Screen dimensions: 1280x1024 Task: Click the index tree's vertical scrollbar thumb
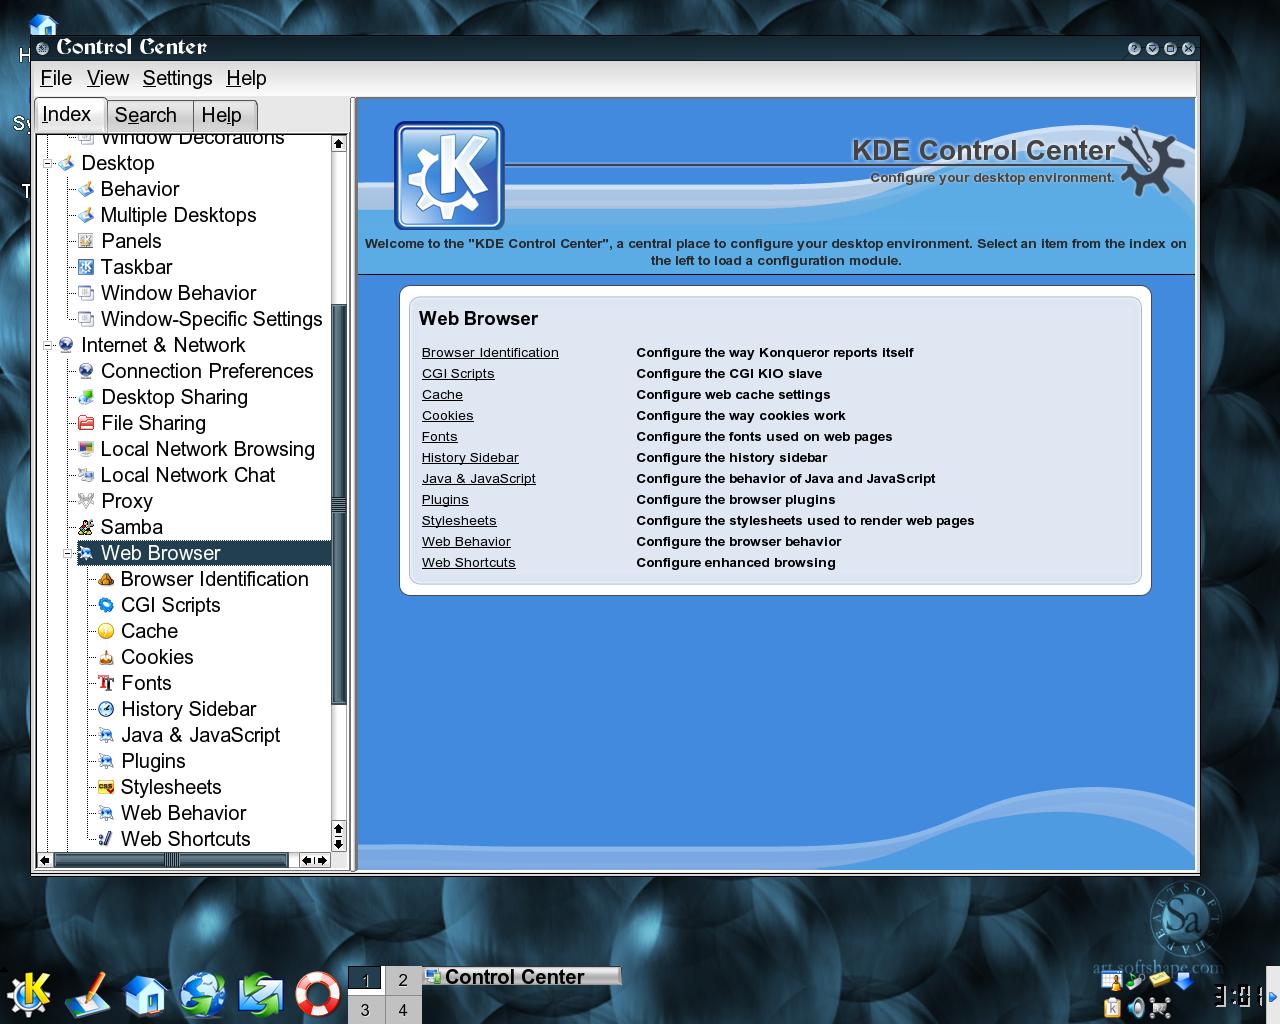[x=339, y=505]
